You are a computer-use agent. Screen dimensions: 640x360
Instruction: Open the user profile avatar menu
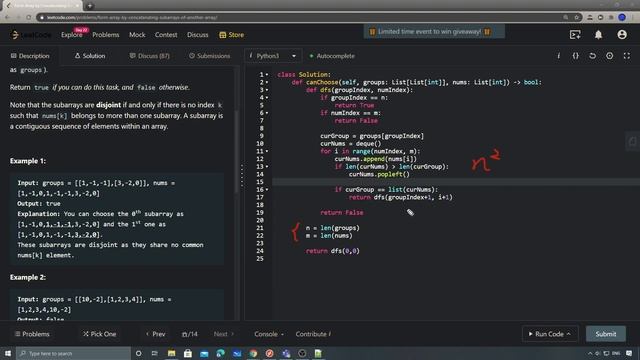[x=622, y=35]
